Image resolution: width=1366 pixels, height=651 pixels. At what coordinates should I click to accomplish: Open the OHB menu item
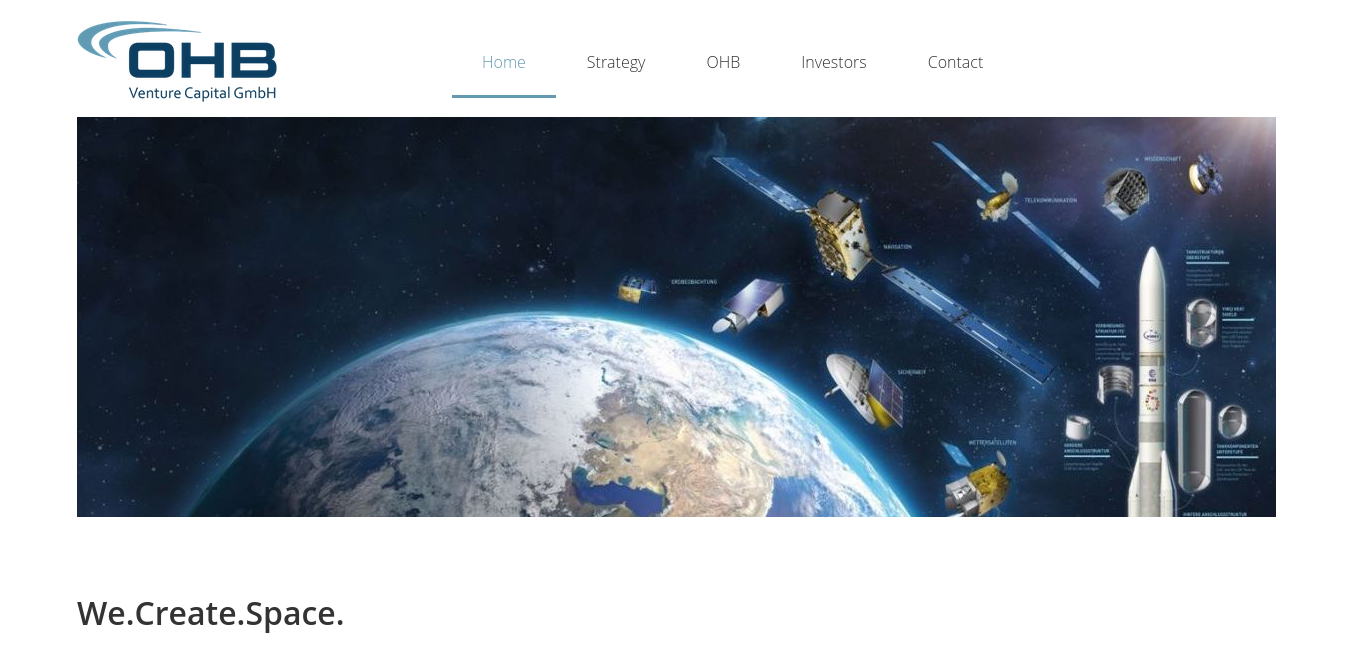coord(723,62)
